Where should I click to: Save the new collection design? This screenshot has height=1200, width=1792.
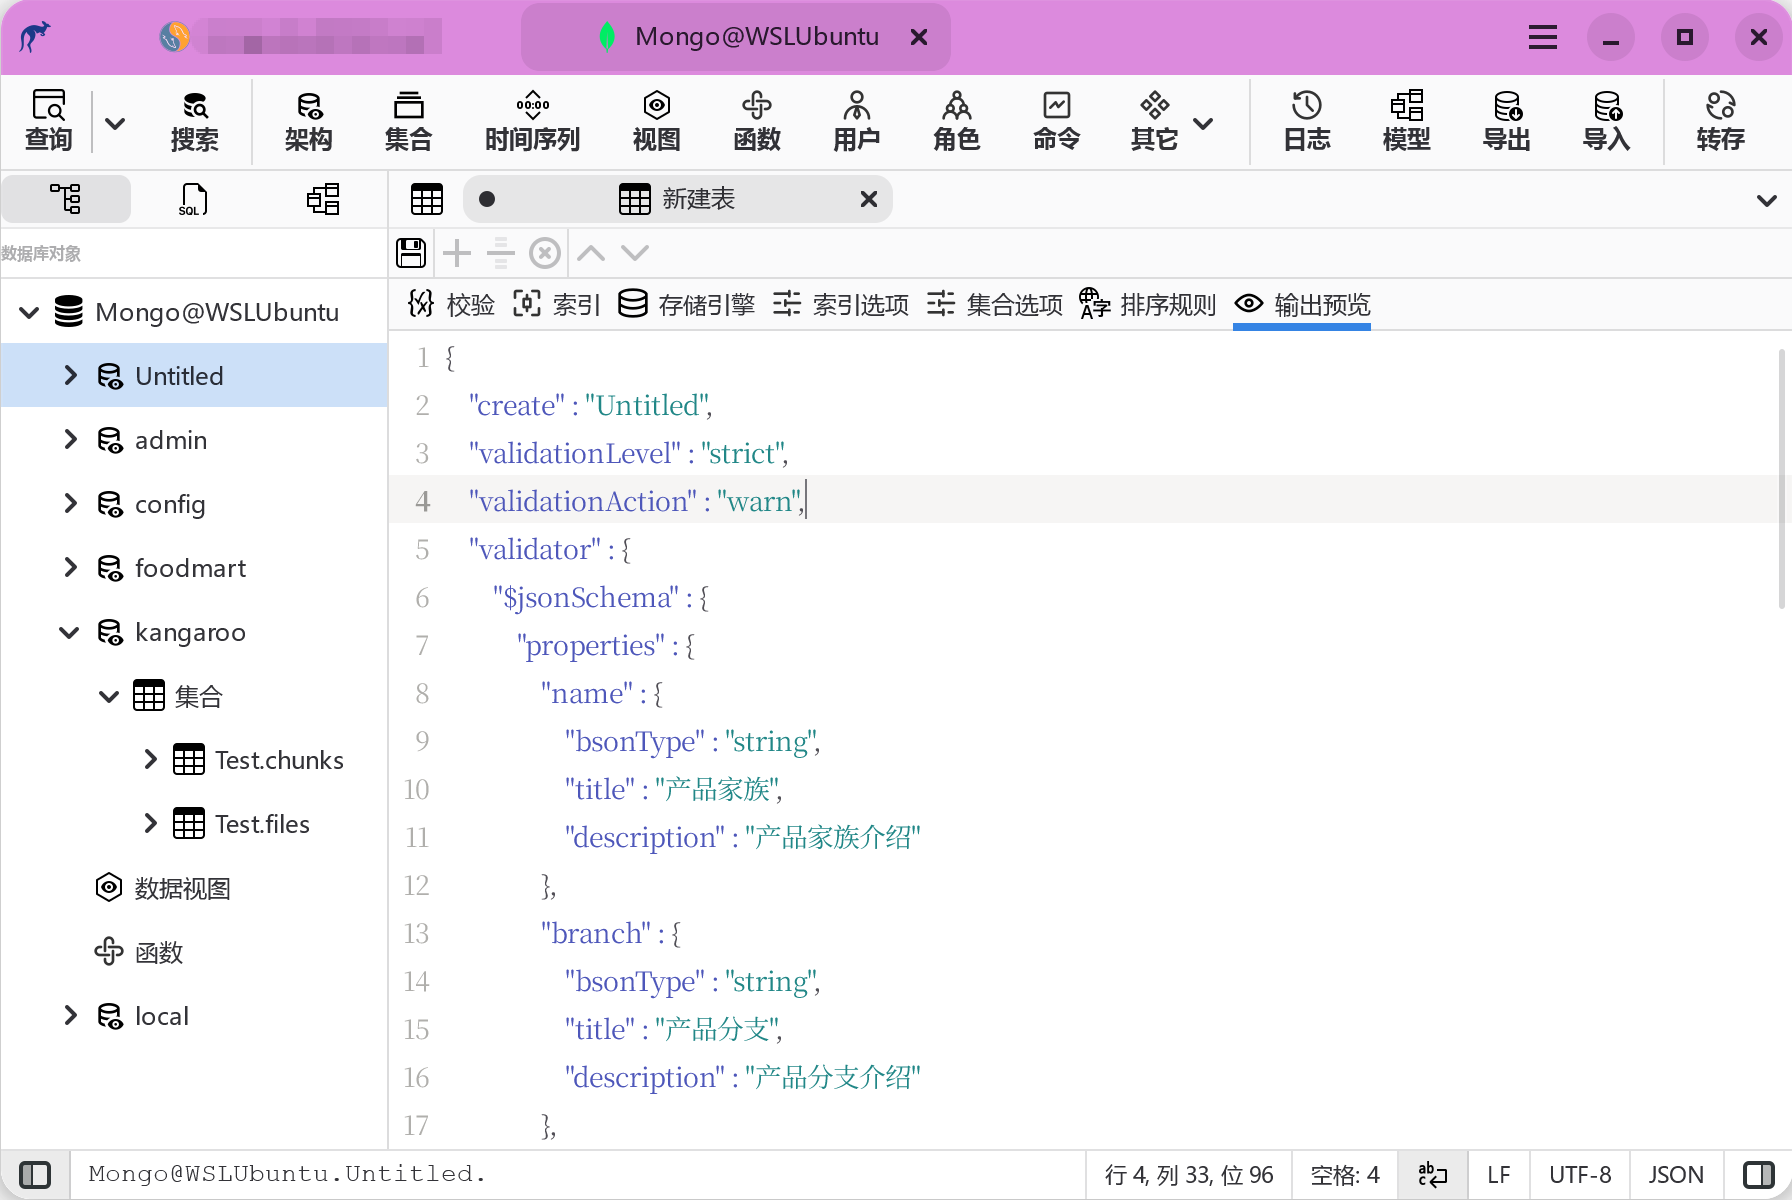[410, 252]
